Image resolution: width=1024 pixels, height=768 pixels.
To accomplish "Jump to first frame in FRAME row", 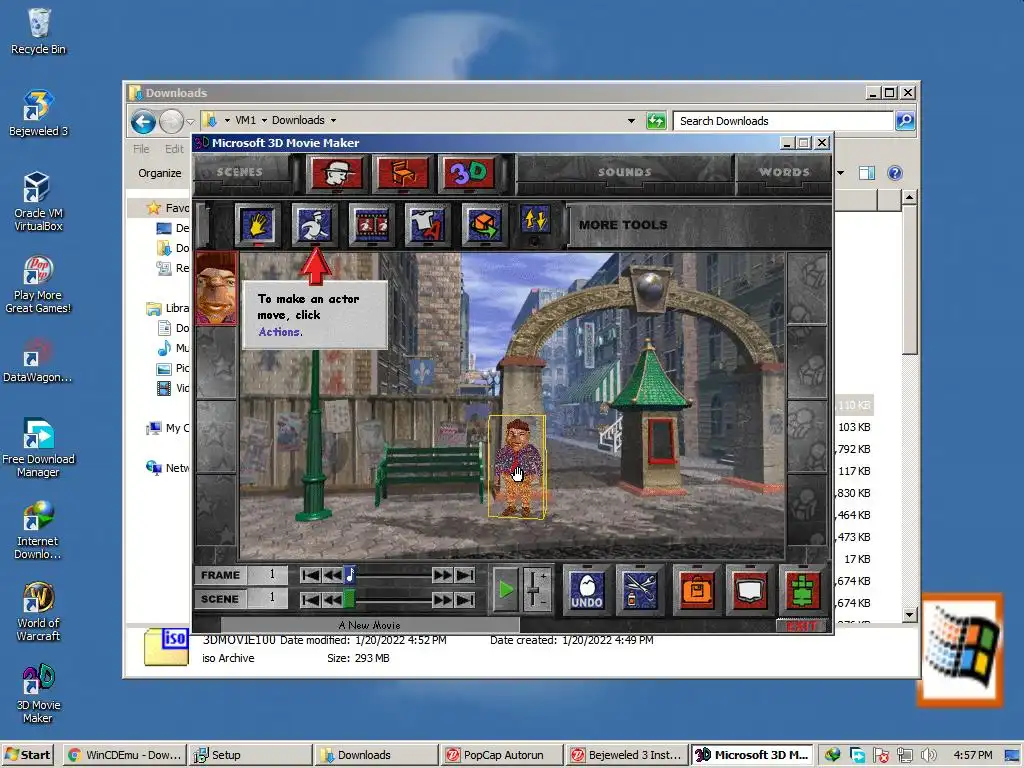I will [310, 575].
